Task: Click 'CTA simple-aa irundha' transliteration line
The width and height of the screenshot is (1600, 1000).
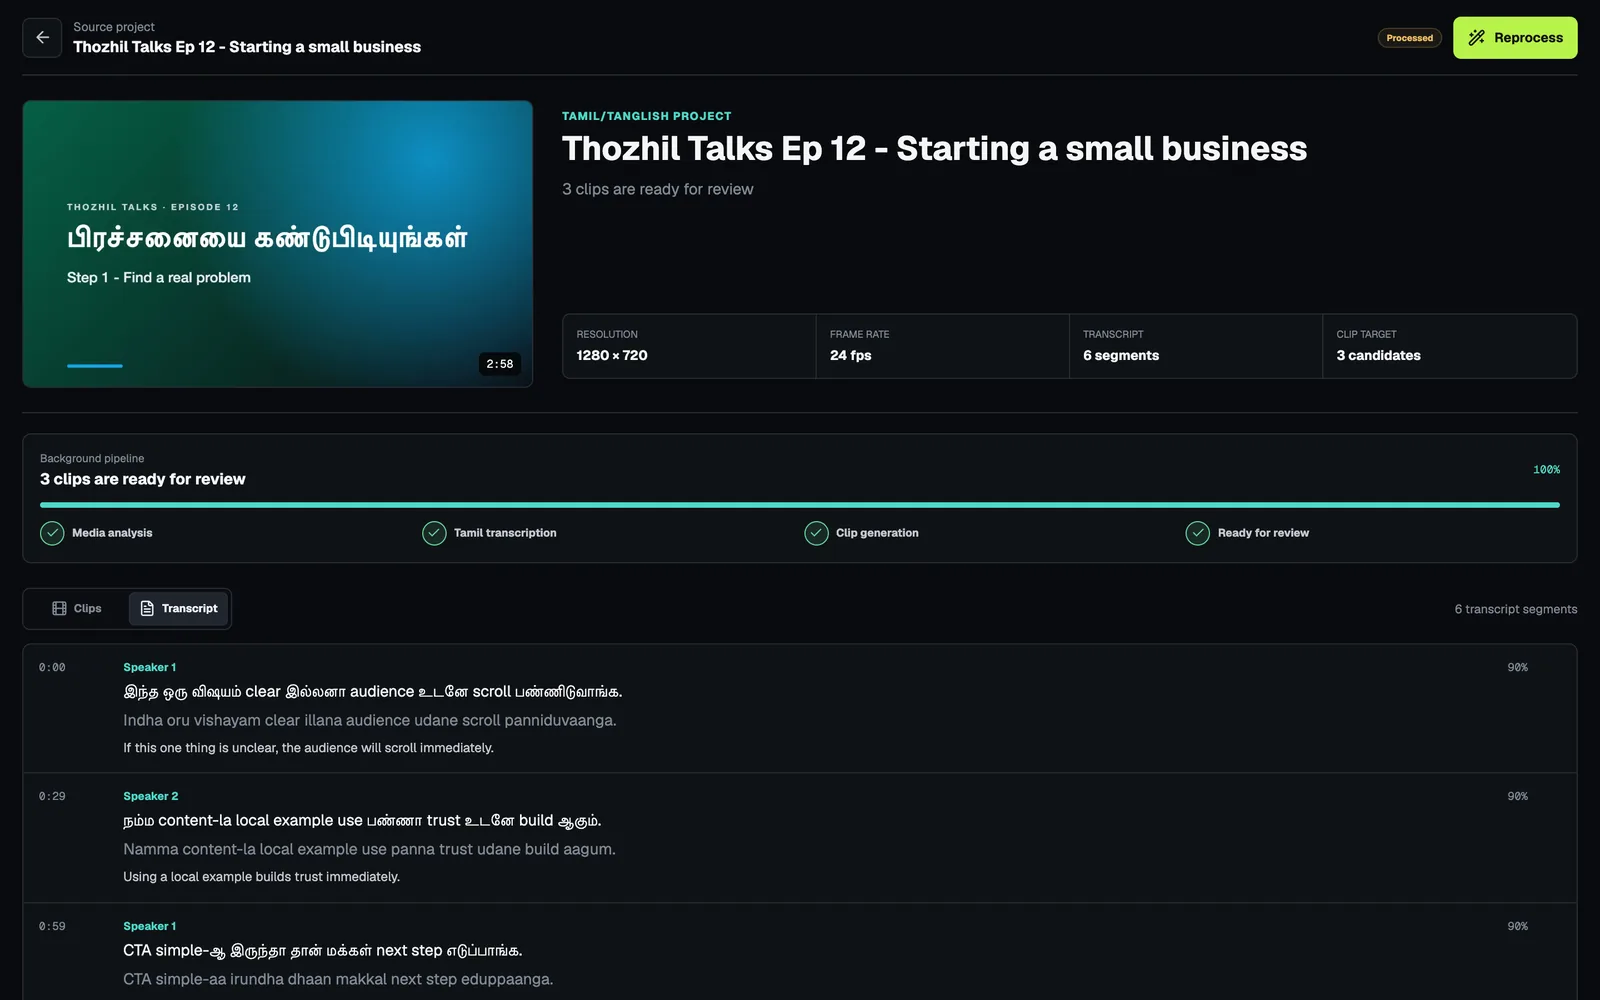Action: (x=338, y=979)
